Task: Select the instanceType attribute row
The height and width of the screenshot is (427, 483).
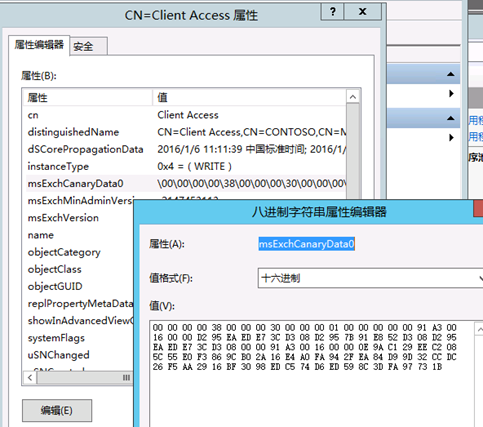Action: [186, 166]
